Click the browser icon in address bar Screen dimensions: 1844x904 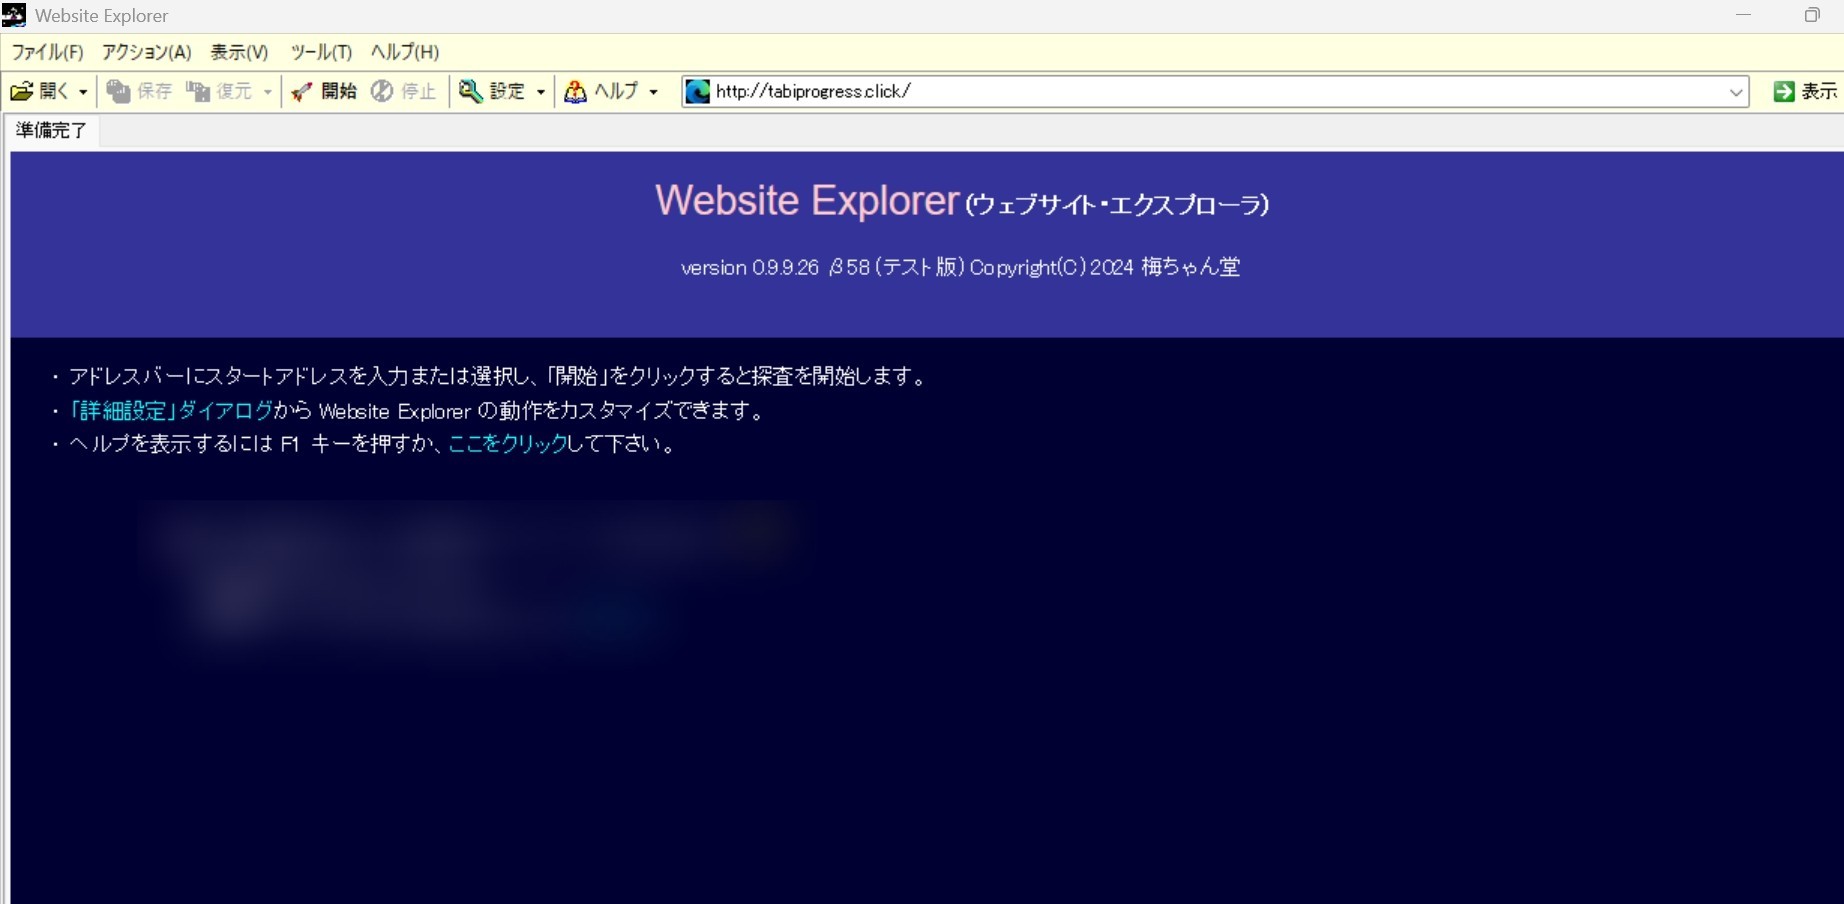(x=697, y=91)
